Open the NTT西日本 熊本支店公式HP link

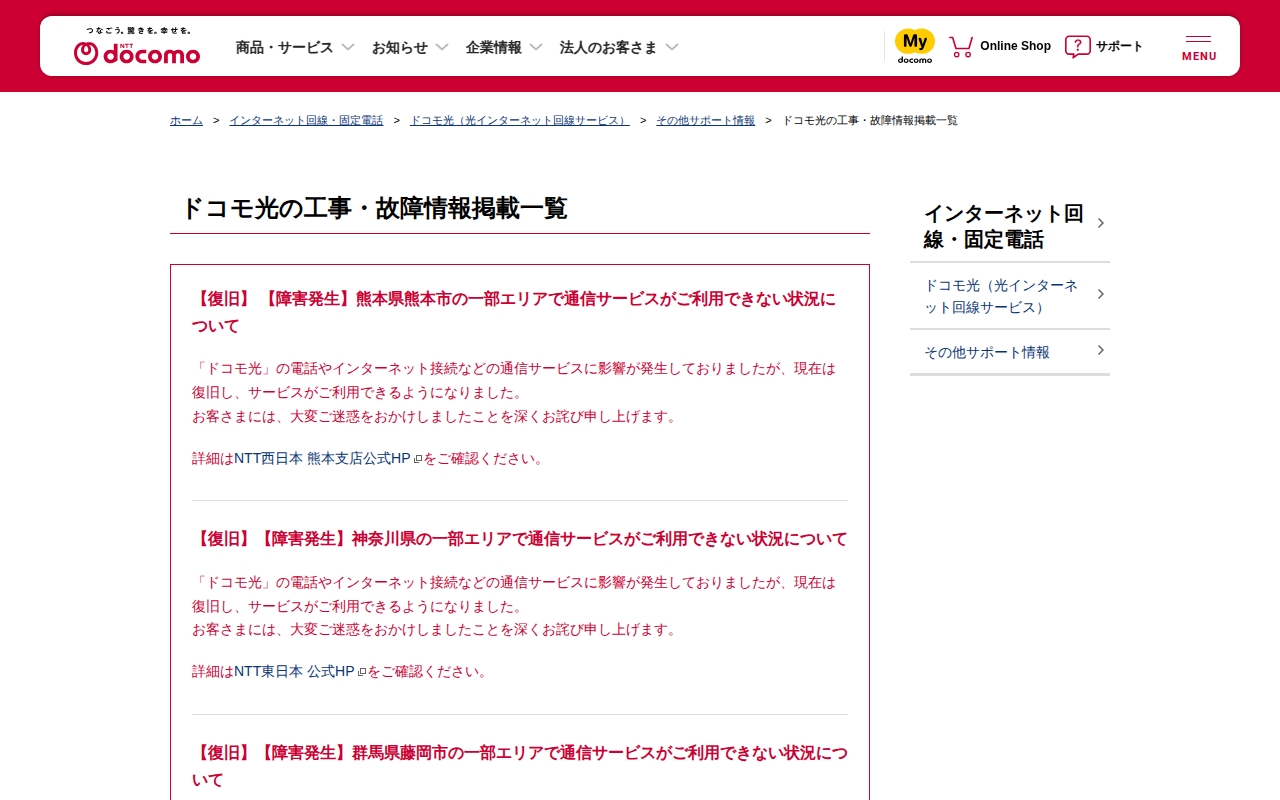click(322, 458)
